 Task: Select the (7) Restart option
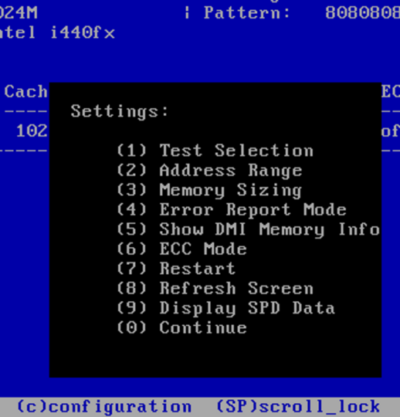click(x=176, y=269)
